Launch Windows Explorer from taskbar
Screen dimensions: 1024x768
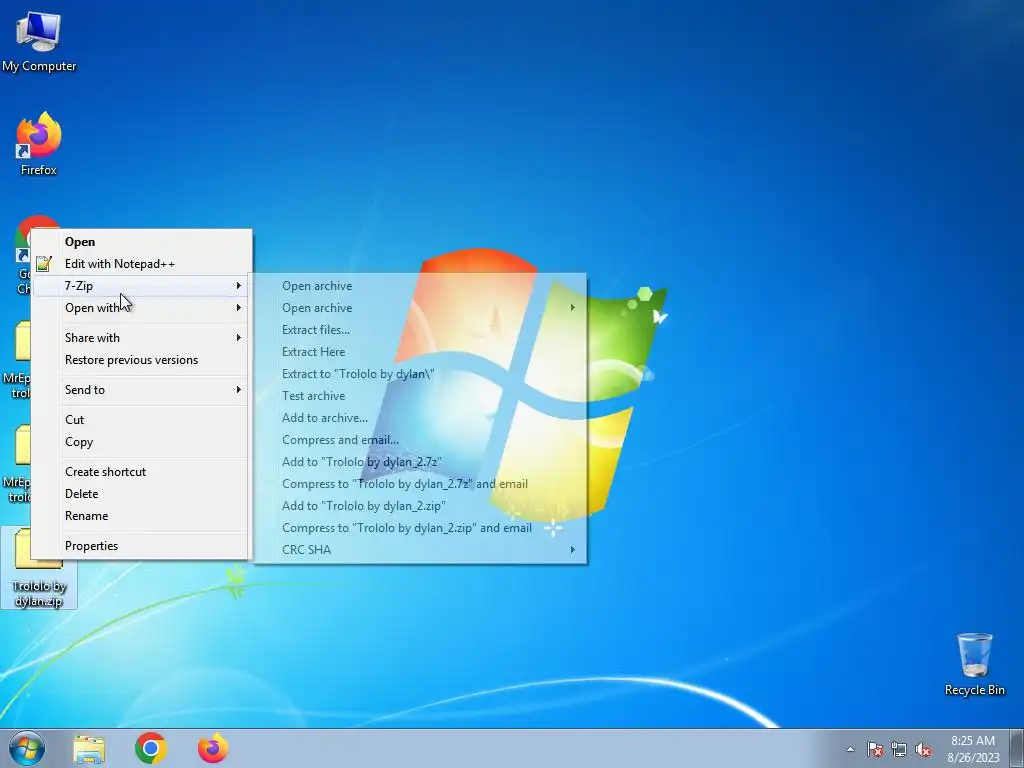pos(89,748)
